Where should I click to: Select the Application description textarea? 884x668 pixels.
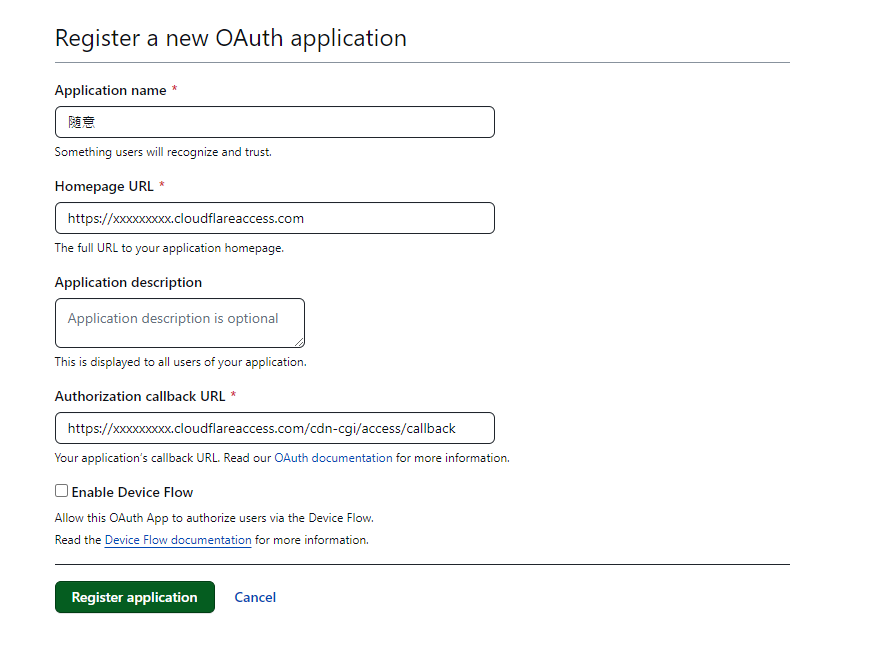179,322
